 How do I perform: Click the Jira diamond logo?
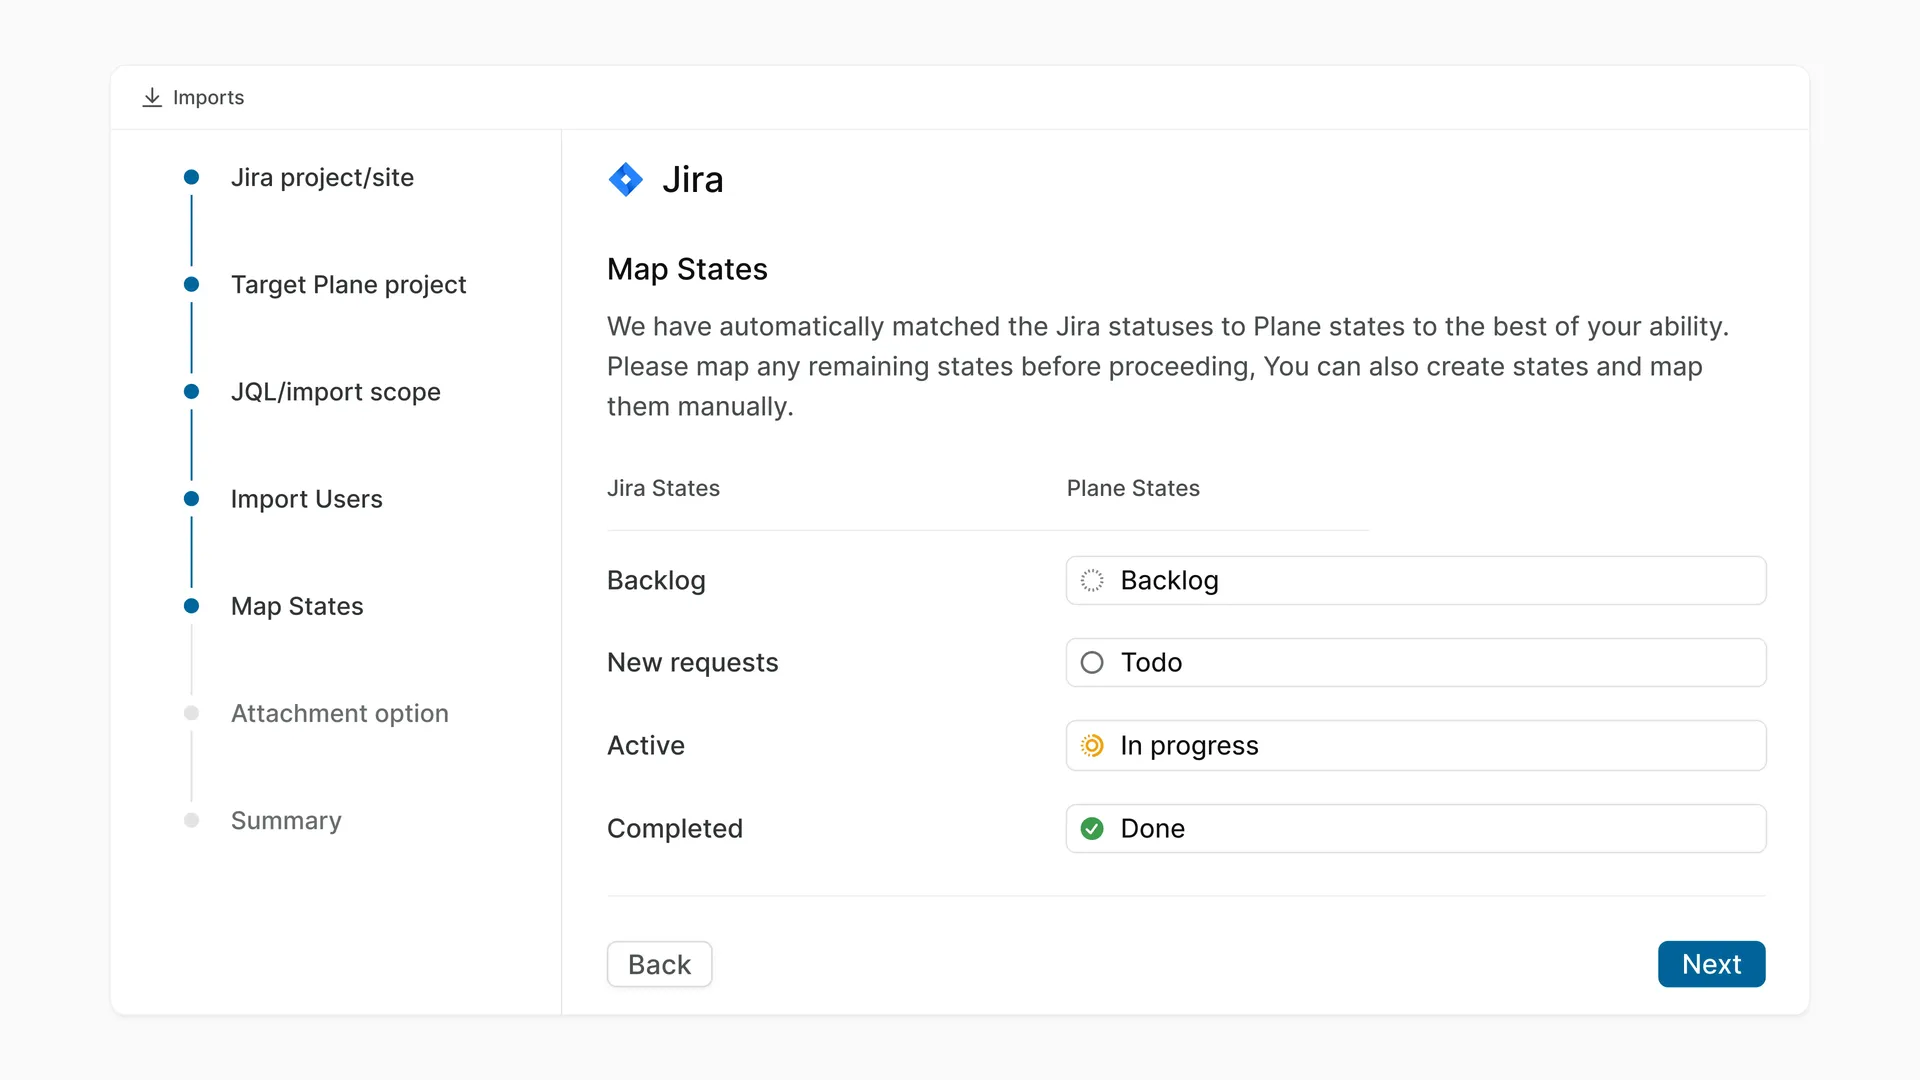(x=626, y=180)
